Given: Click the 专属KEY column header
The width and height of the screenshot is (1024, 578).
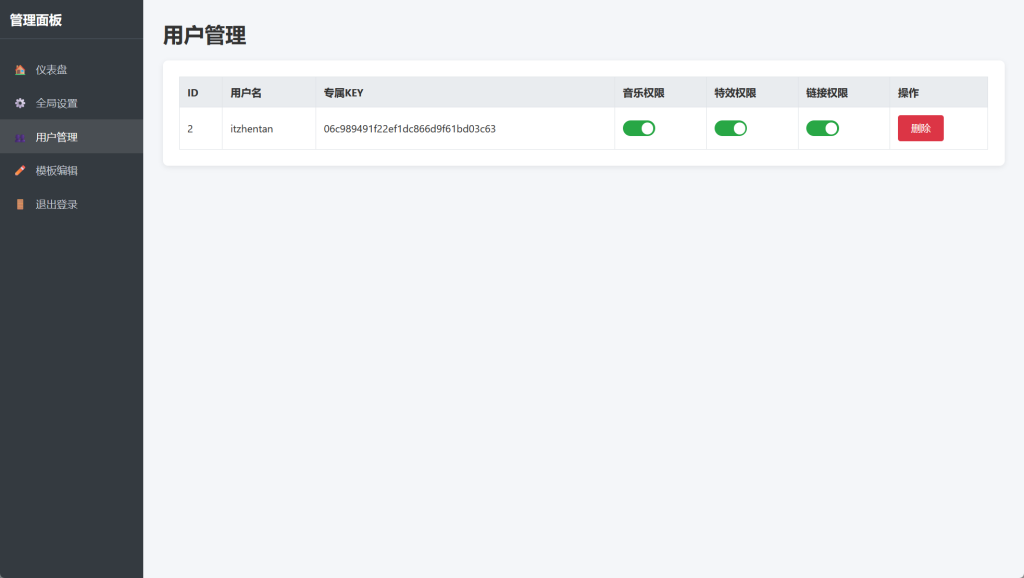Looking at the screenshot, I should tap(343, 93).
